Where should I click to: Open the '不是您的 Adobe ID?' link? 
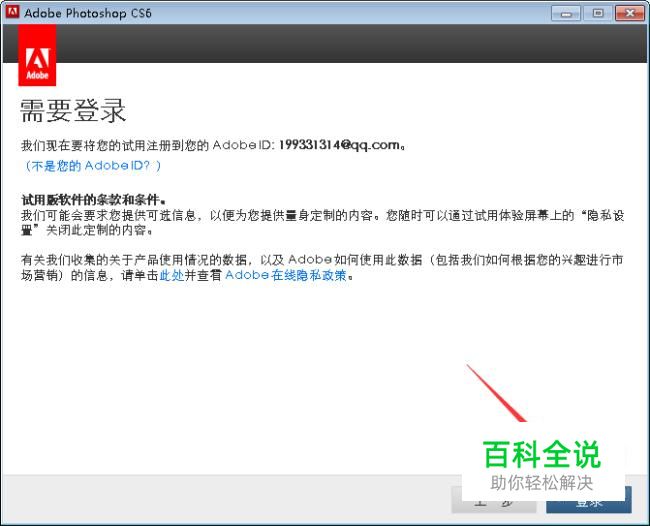(x=92, y=166)
